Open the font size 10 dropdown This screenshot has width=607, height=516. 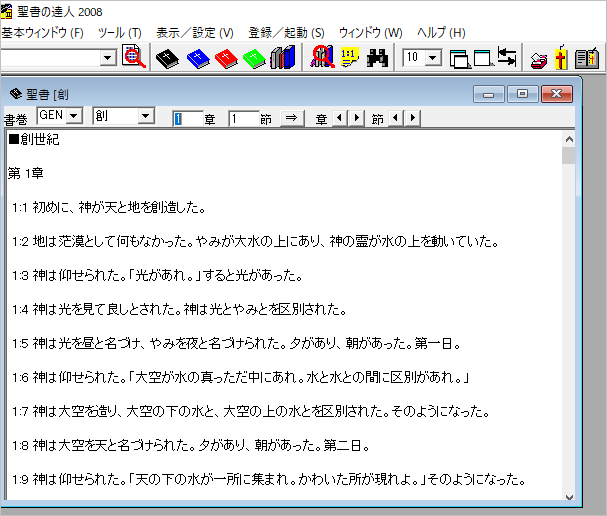pos(432,58)
